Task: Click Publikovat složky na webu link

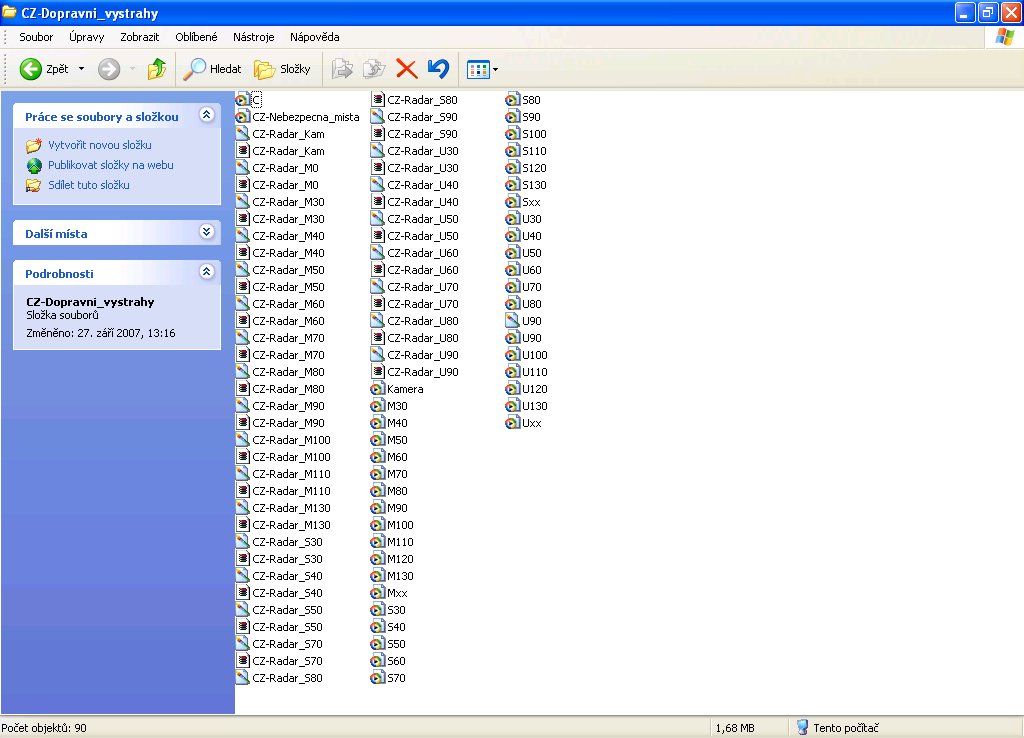Action: tap(110, 165)
